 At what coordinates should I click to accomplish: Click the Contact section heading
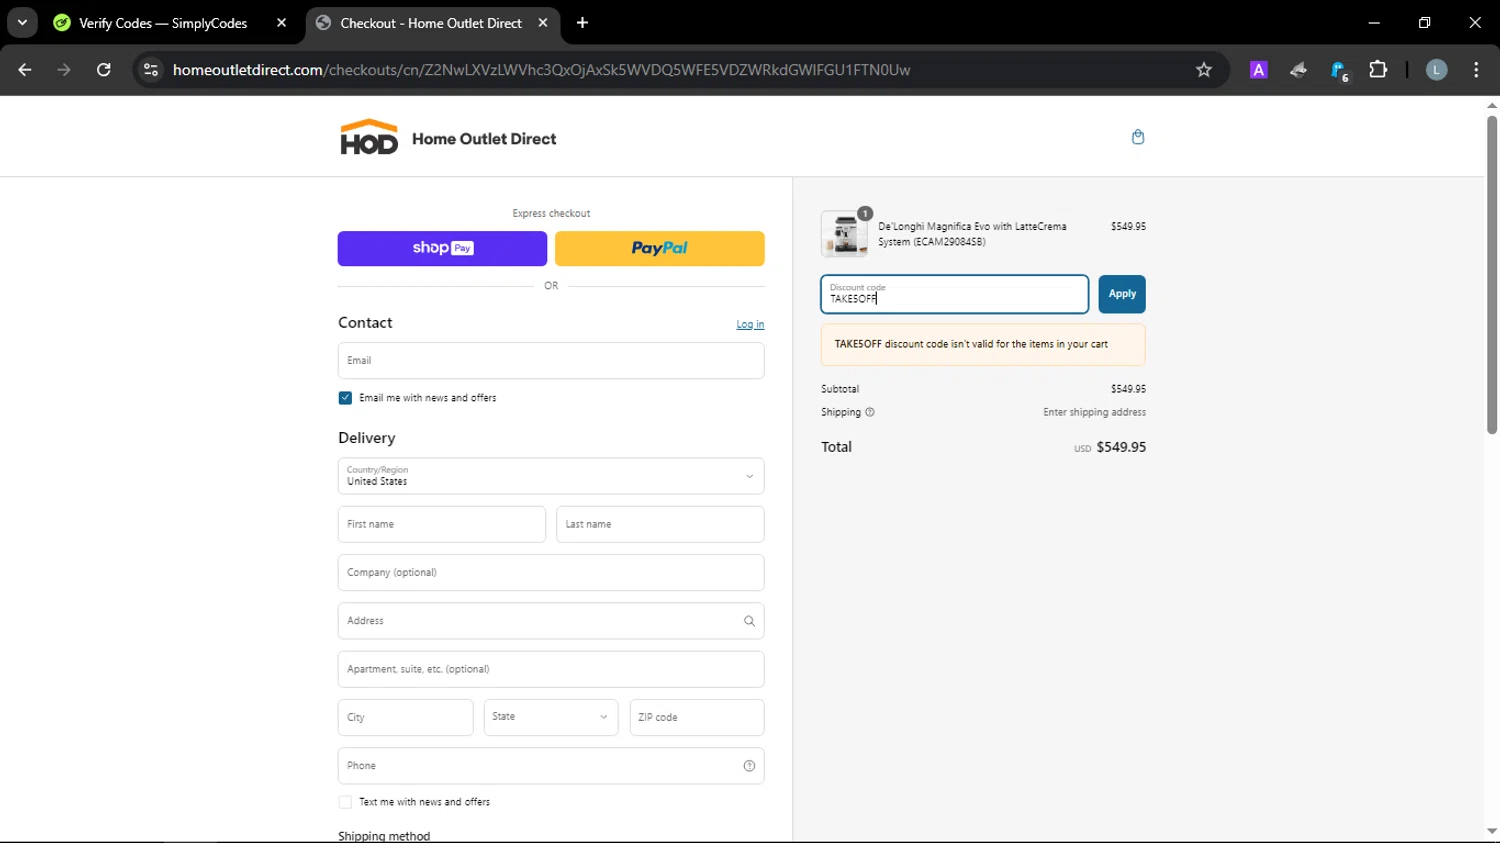point(365,323)
